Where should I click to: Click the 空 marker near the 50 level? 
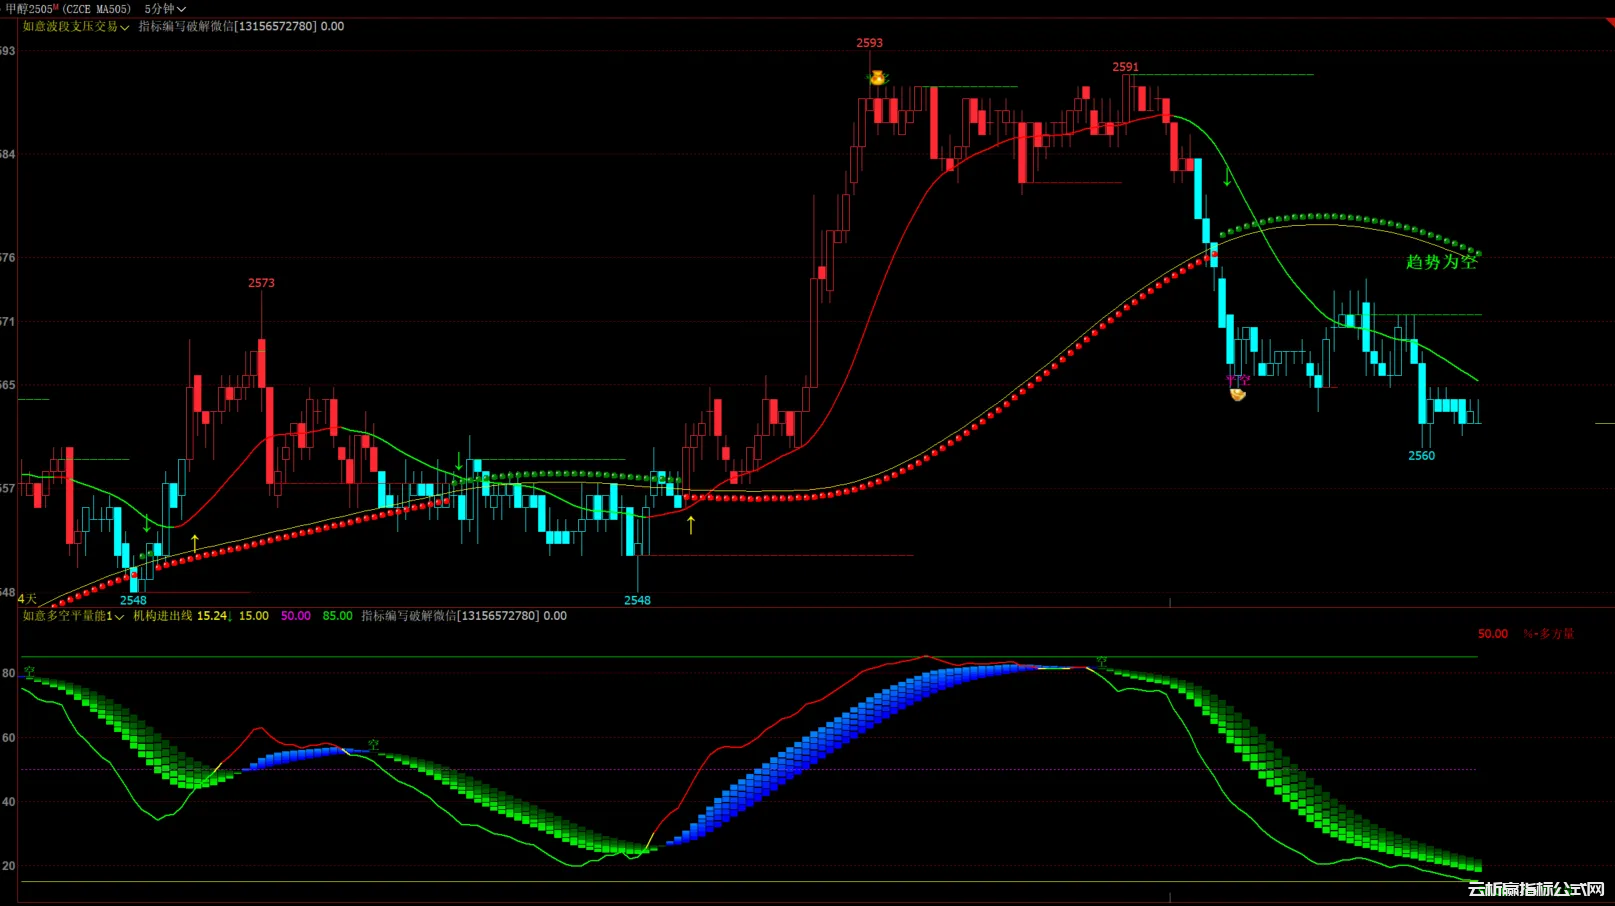[x=373, y=745]
